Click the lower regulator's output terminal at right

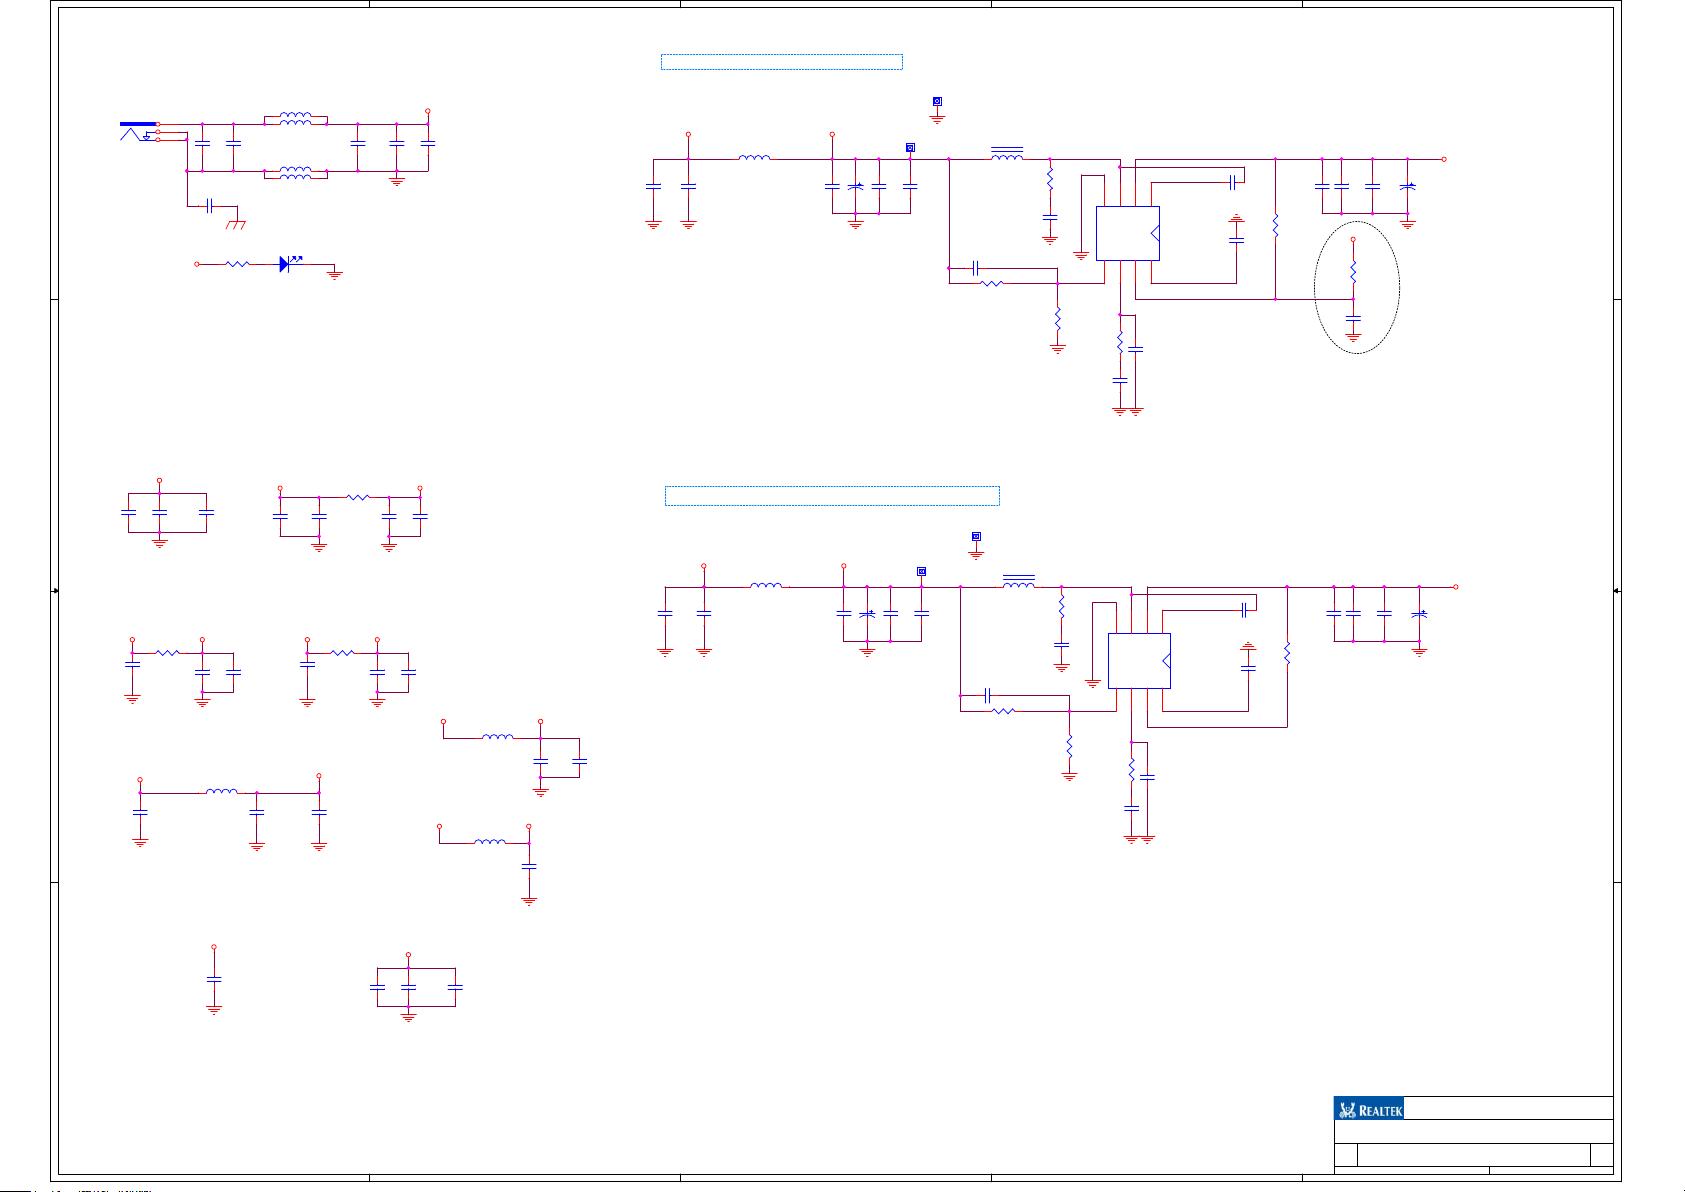(1456, 587)
